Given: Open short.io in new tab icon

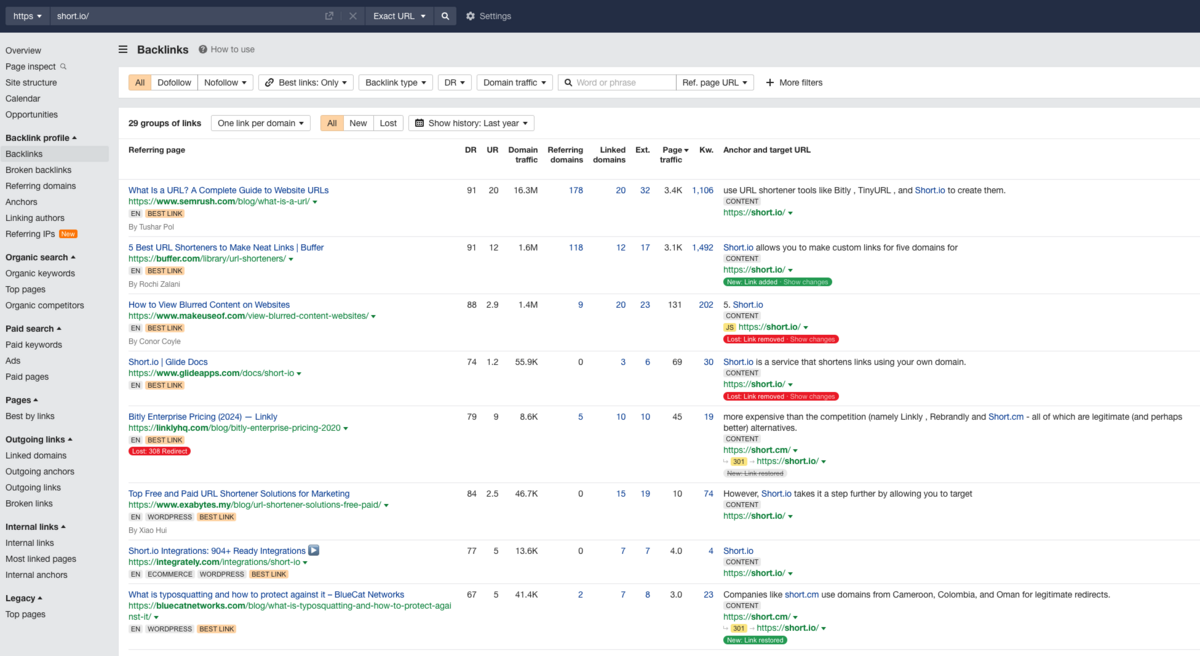Looking at the screenshot, I should click(329, 16).
